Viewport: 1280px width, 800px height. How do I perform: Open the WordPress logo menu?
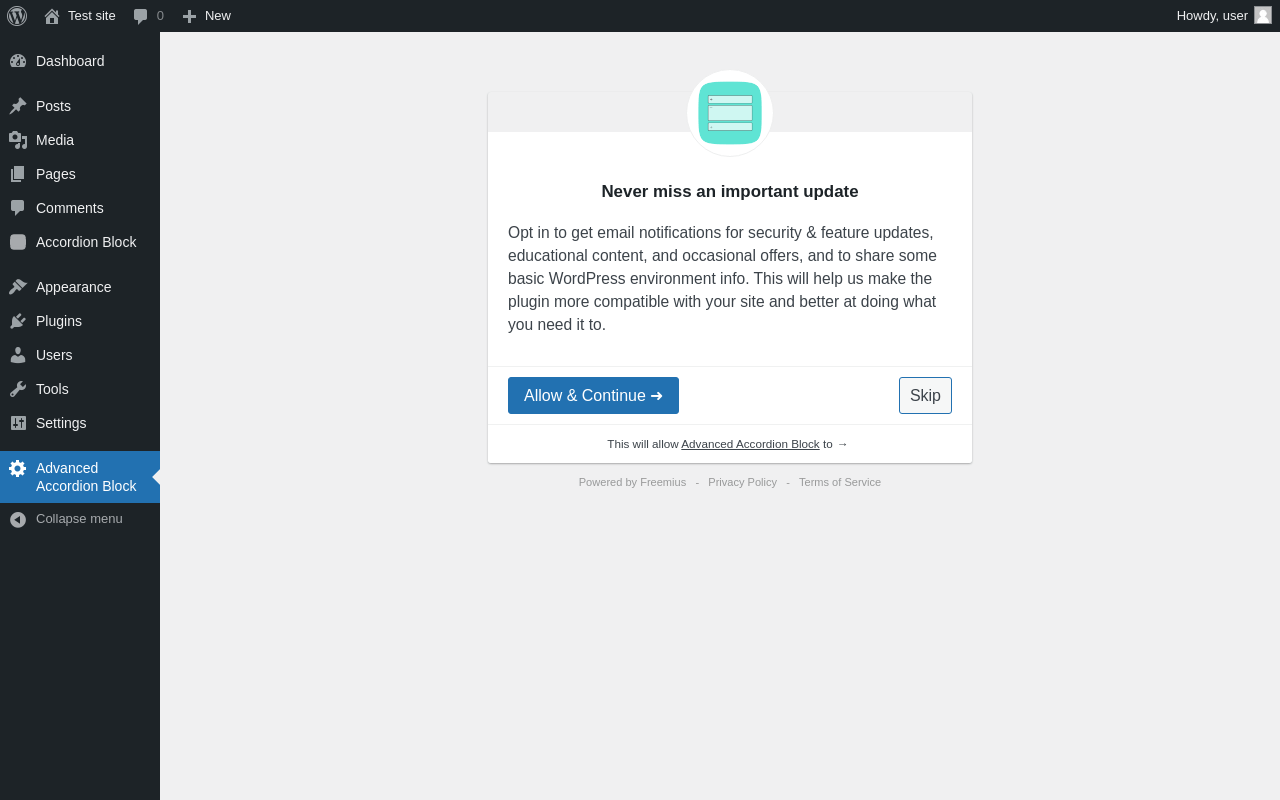(x=17, y=16)
